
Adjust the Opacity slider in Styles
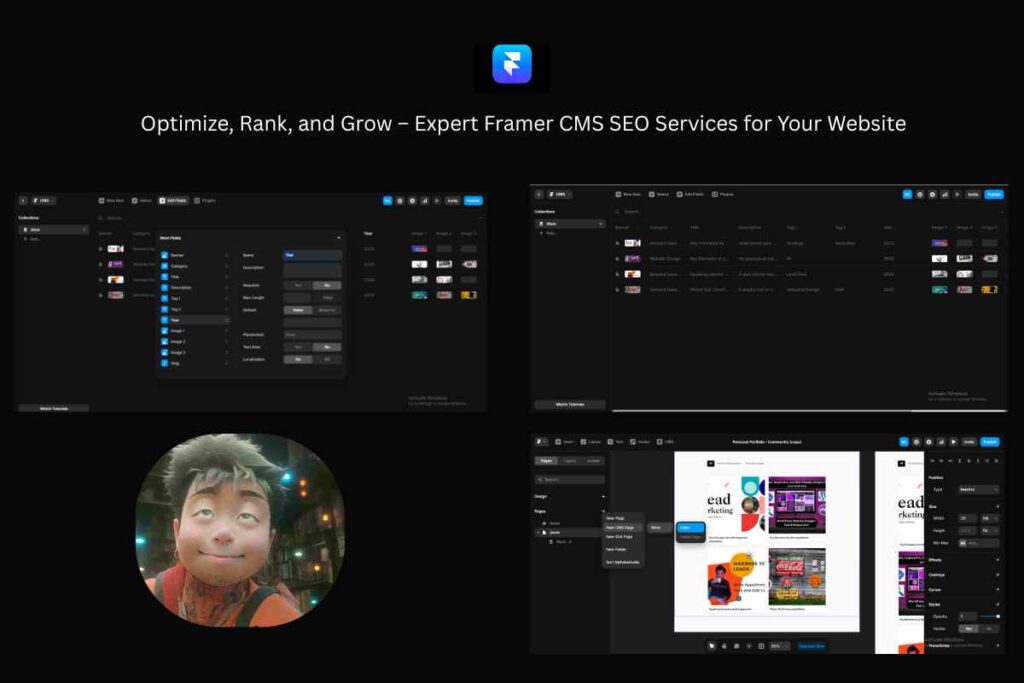click(991, 615)
